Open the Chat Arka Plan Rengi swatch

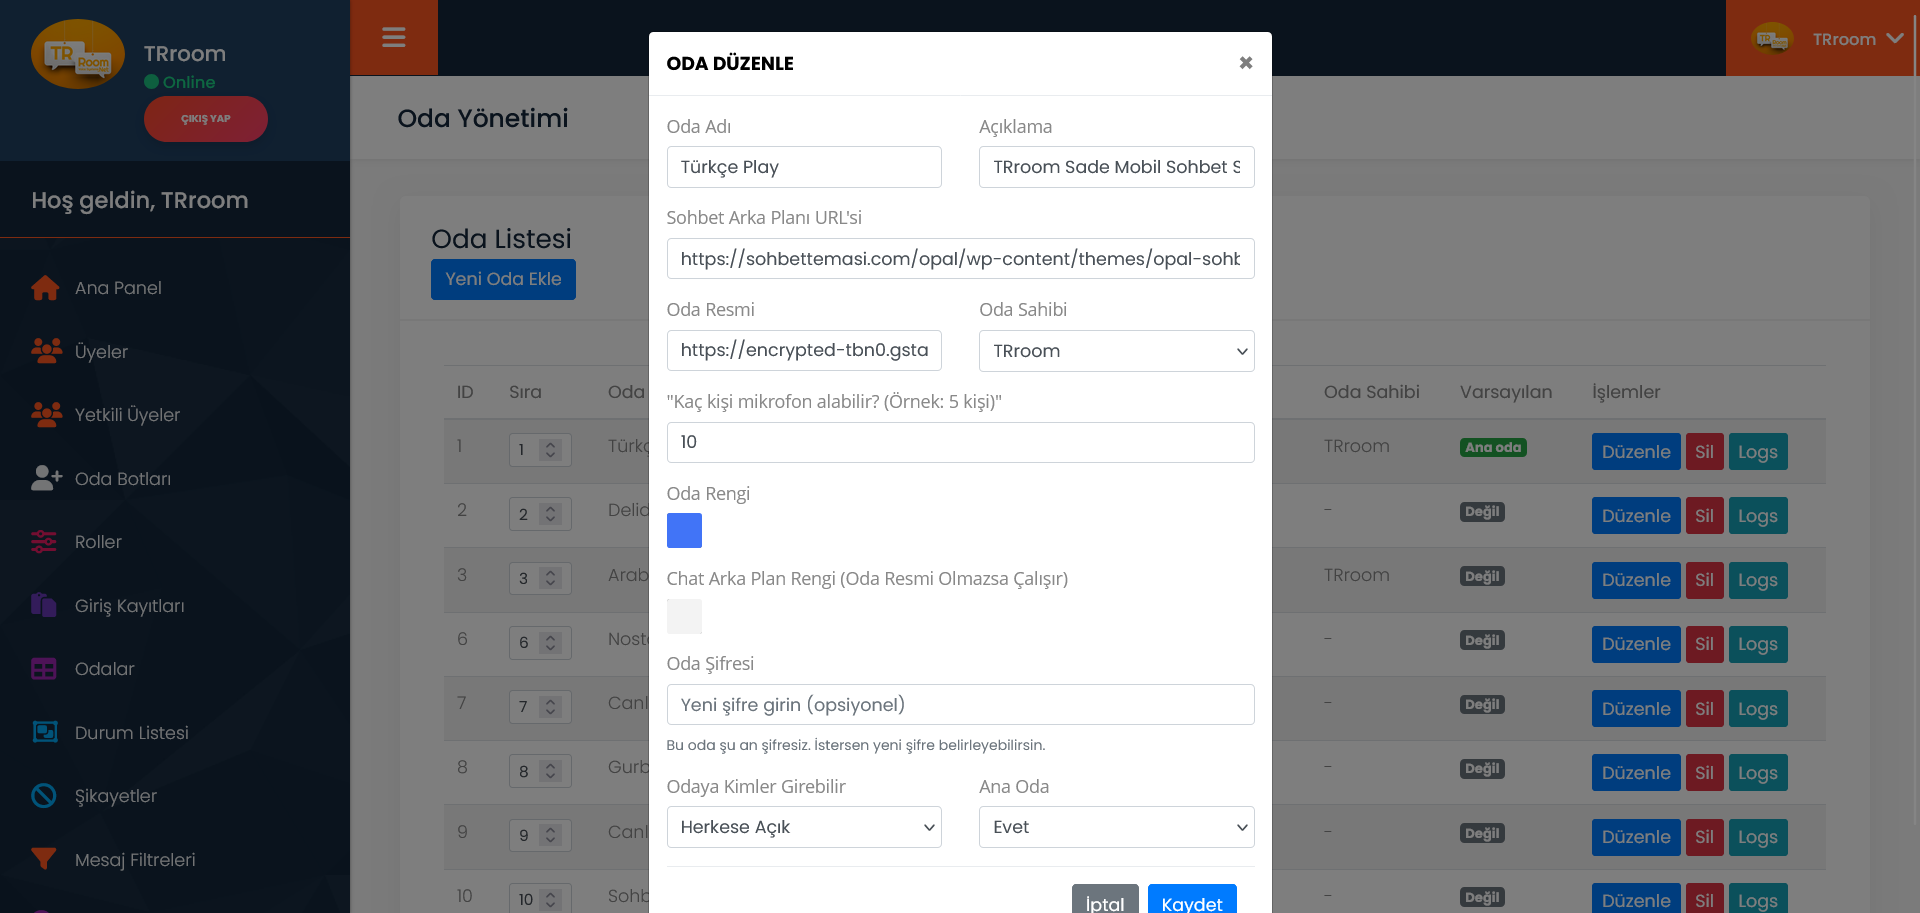coord(684,616)
